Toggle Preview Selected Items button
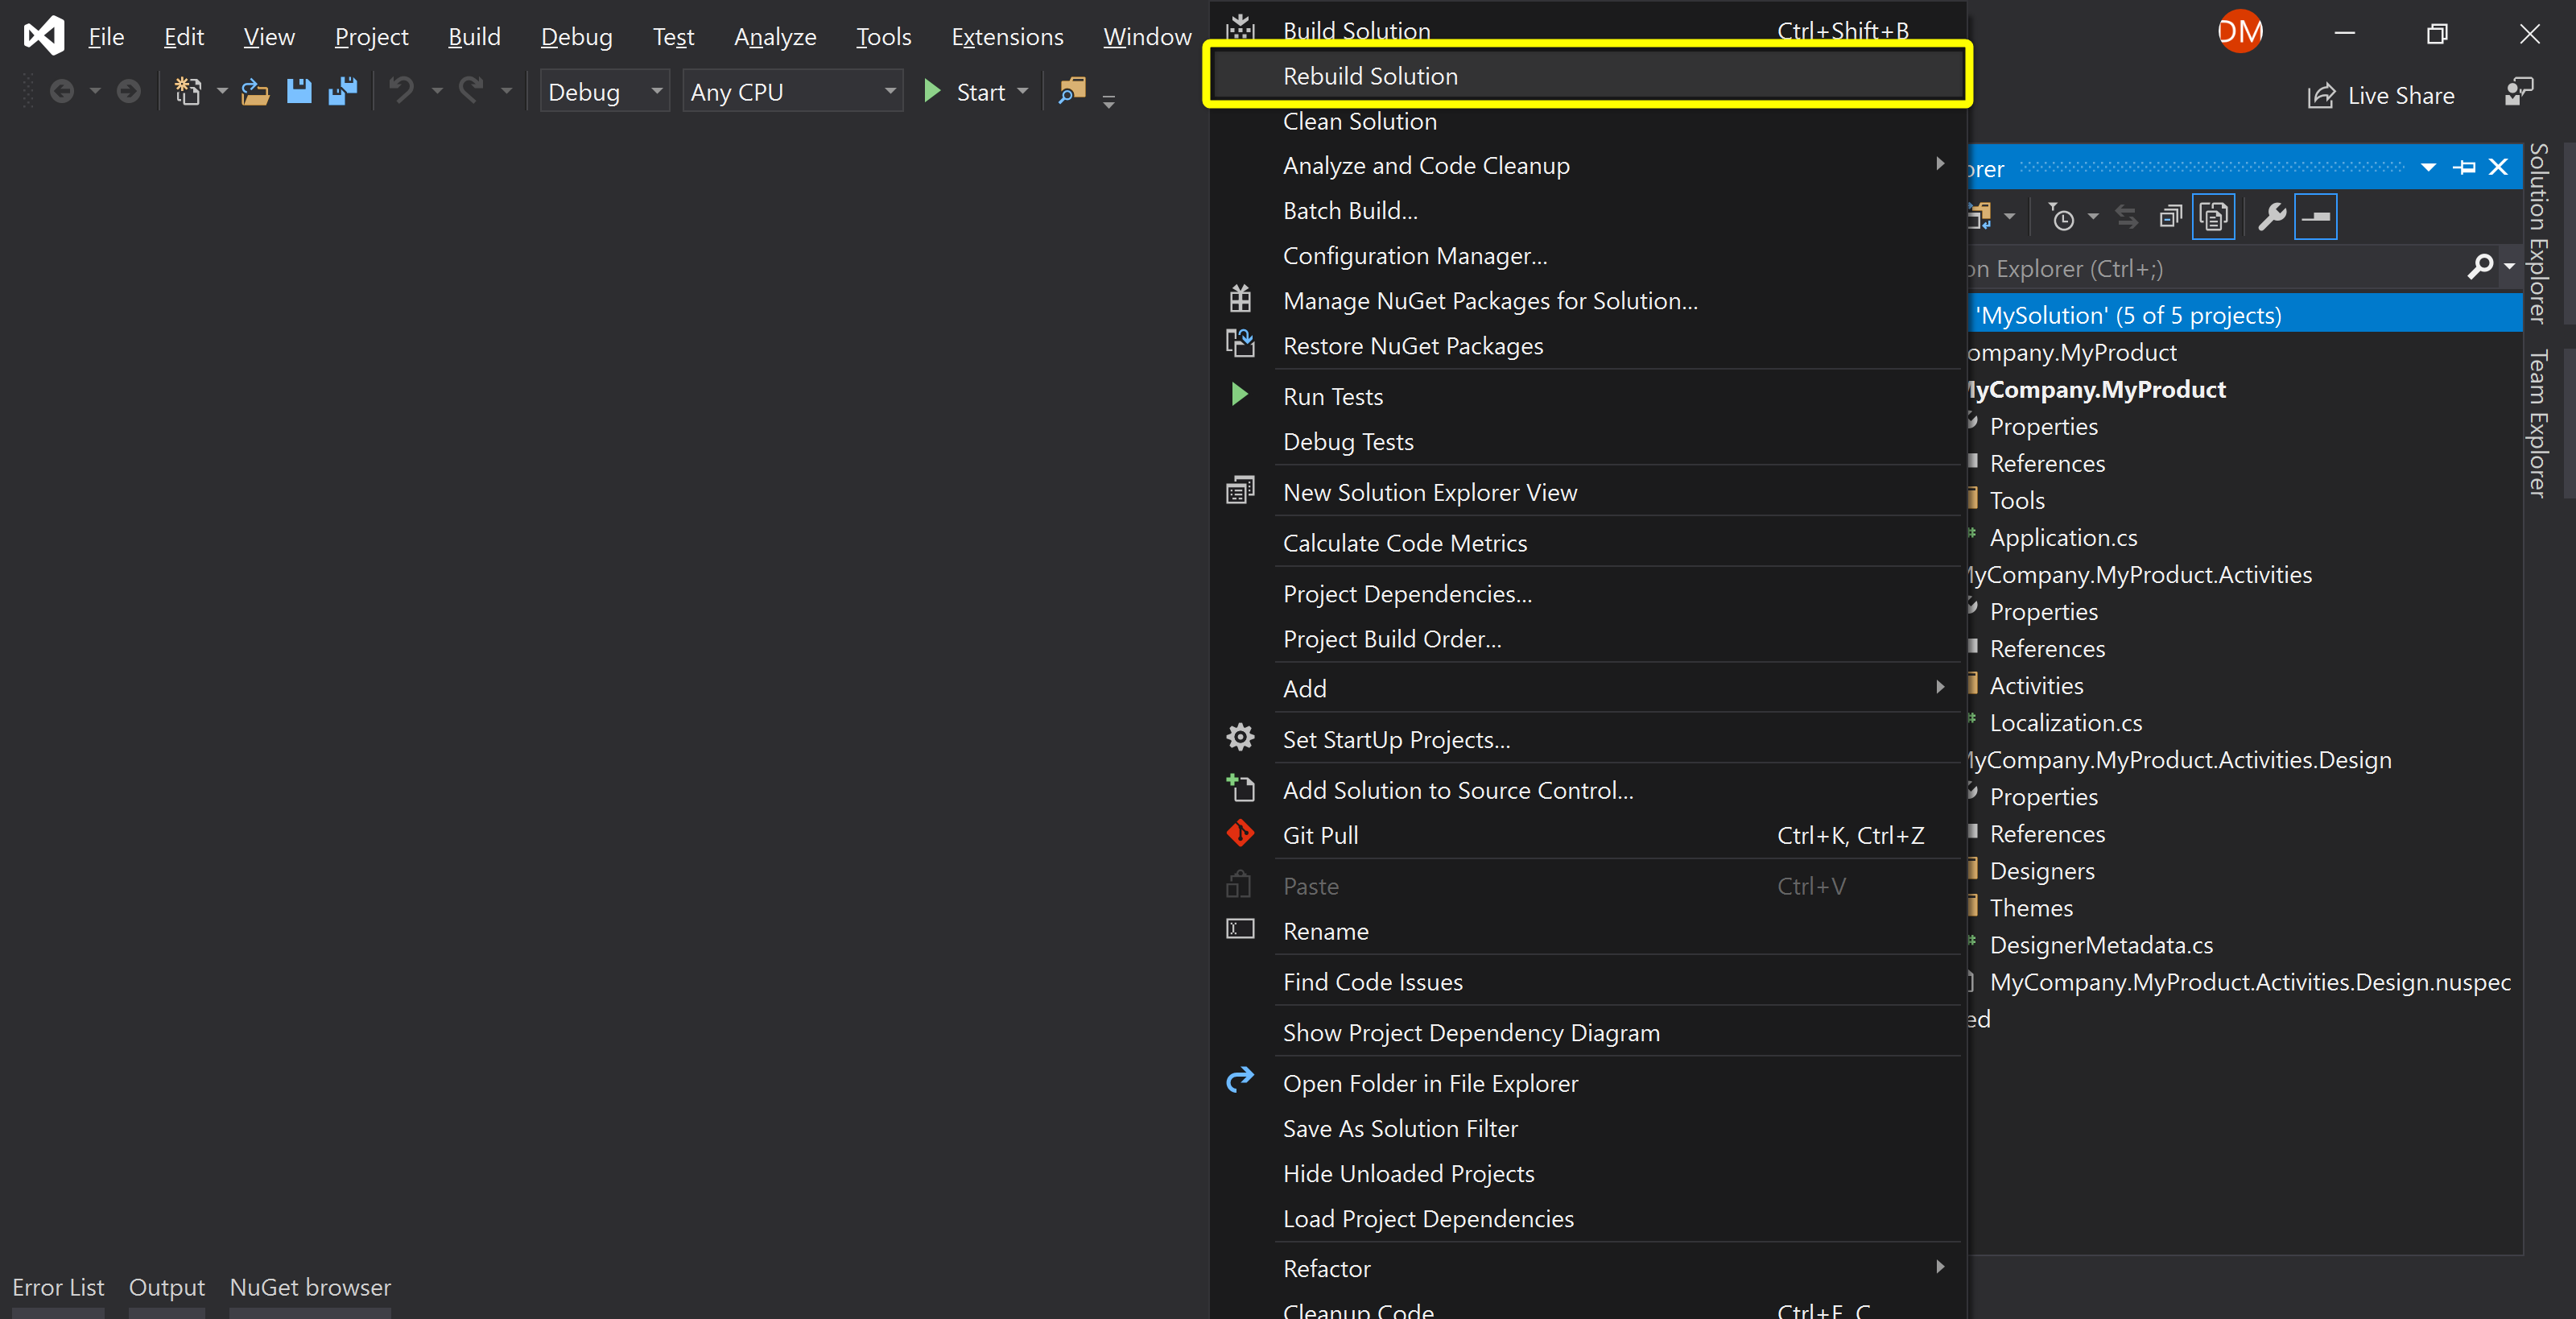 click(2315, 216)
